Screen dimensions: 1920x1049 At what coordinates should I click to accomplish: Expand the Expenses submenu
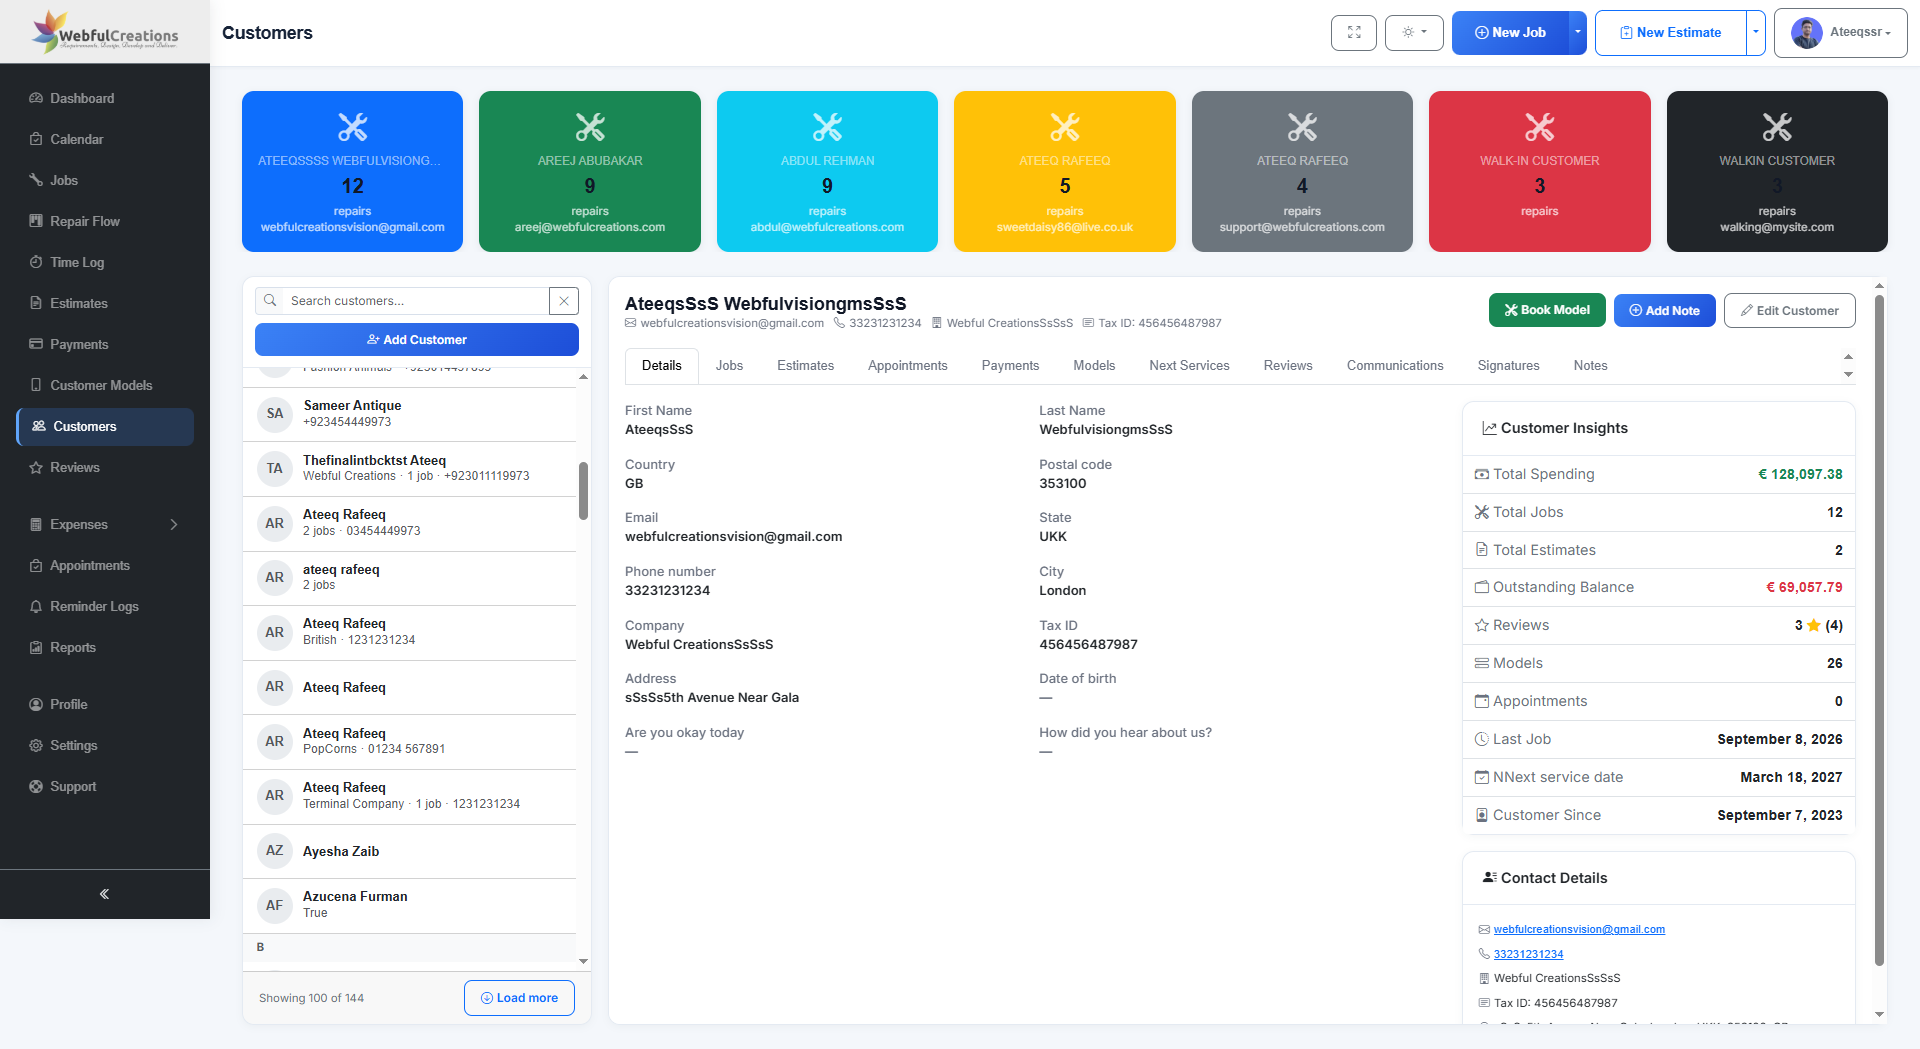(x=105, y=524)
